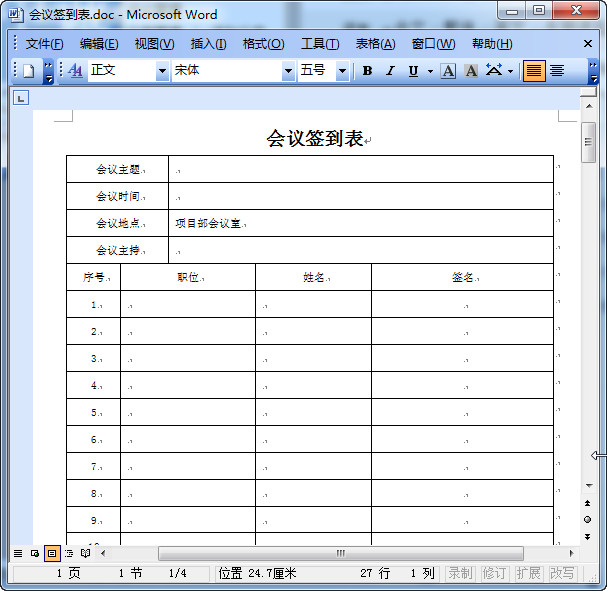Click horizontal scrollbar right arrow

pos(571,553)
